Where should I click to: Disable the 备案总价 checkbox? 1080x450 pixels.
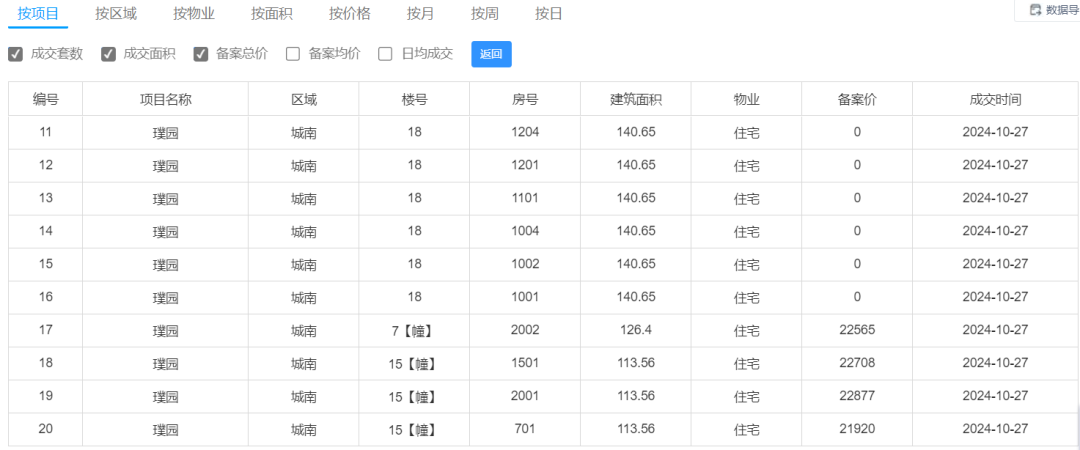(x=201, y=54)
